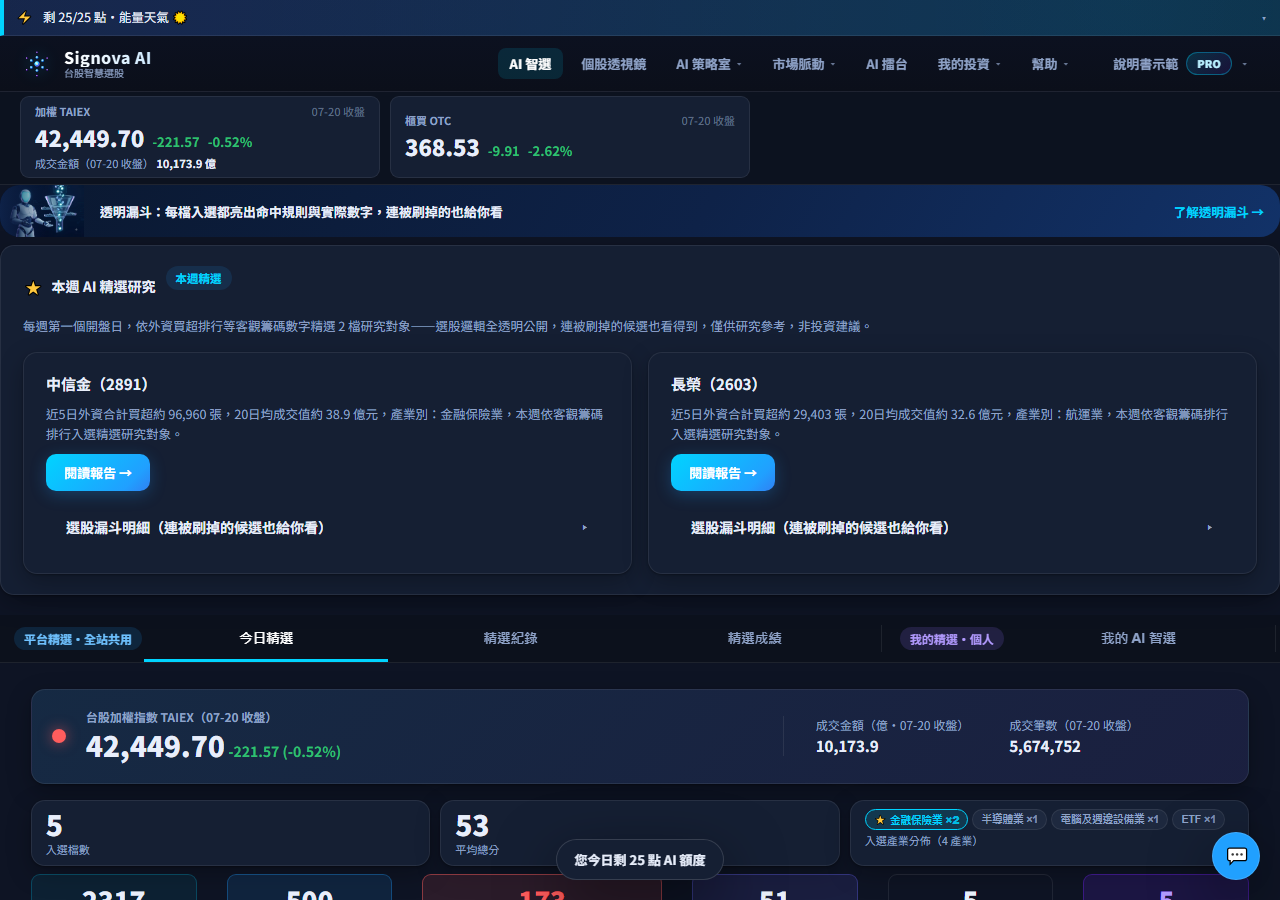Click the 成交筆數 value 5,674,752

coord(1045,746)
